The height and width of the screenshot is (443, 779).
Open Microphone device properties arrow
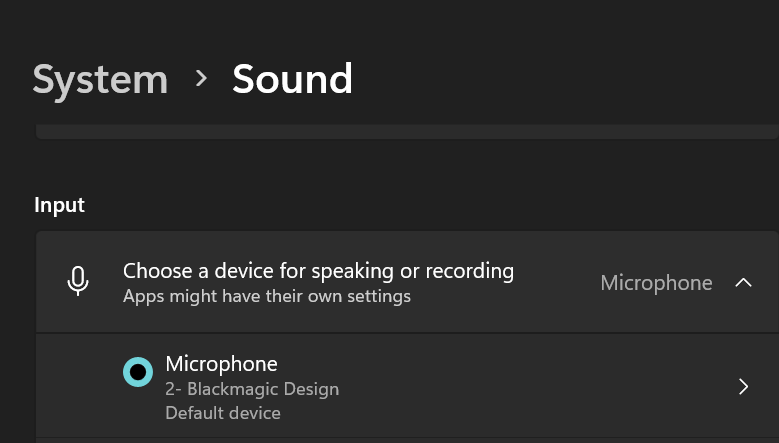tap(743, 386)
